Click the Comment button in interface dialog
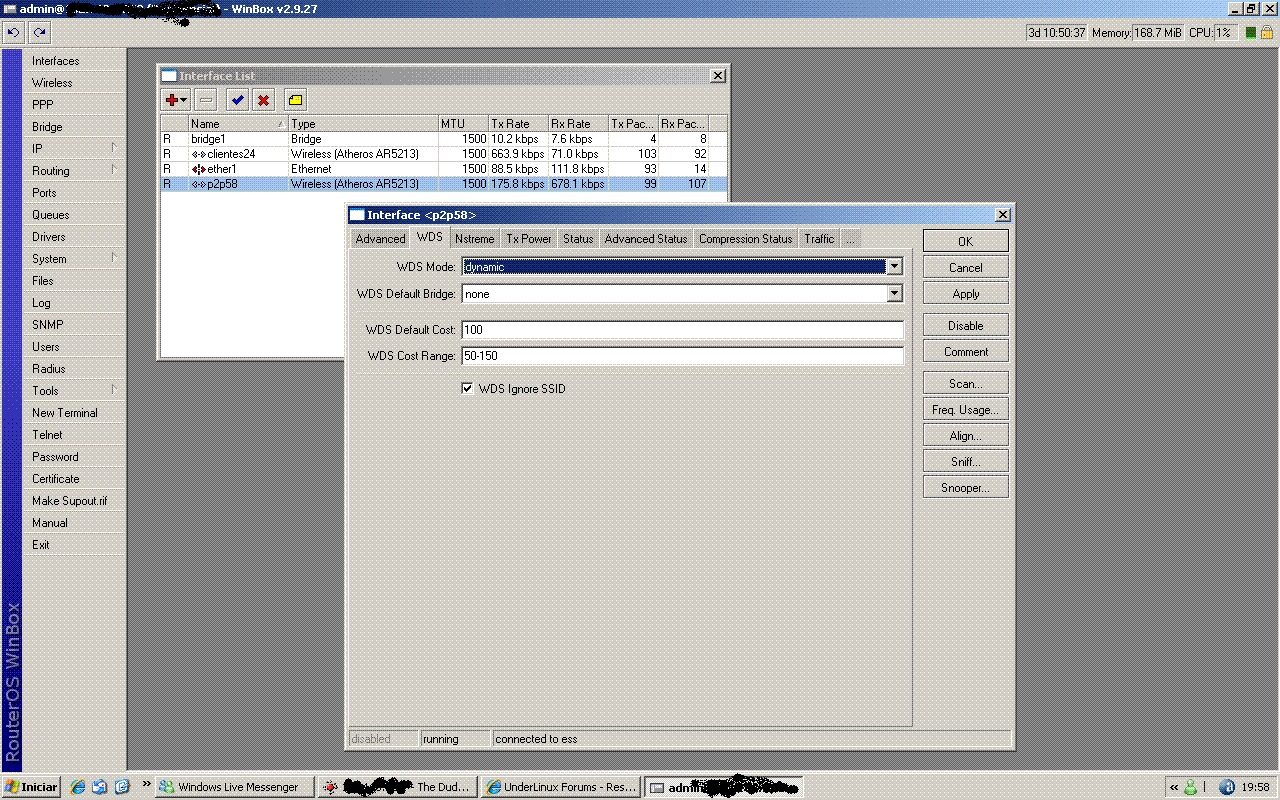 click(965, 352)
